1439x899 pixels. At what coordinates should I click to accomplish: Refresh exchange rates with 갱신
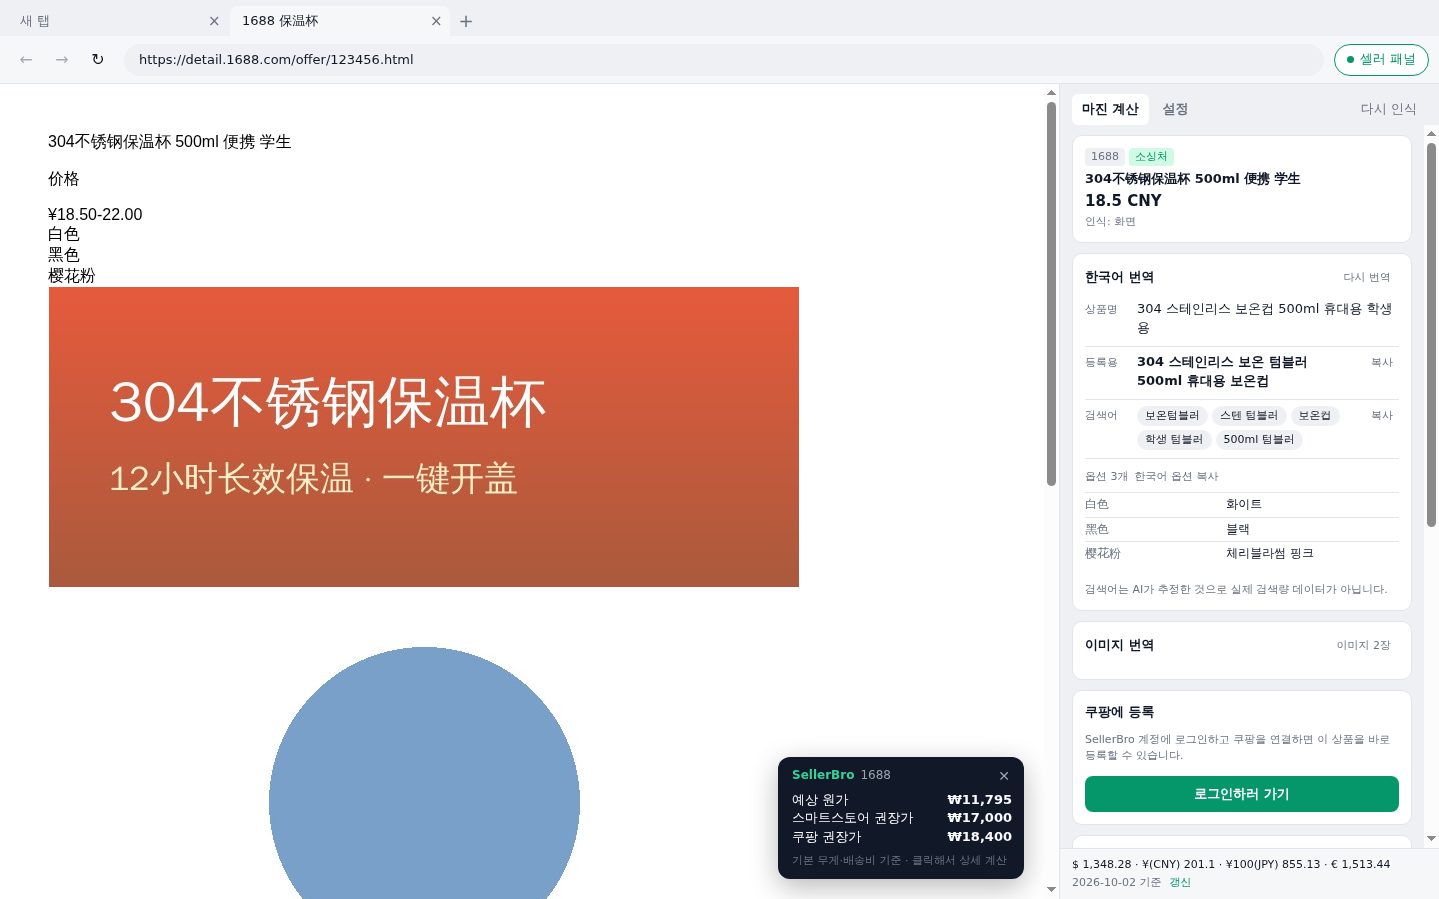(x=1180, y=883)
